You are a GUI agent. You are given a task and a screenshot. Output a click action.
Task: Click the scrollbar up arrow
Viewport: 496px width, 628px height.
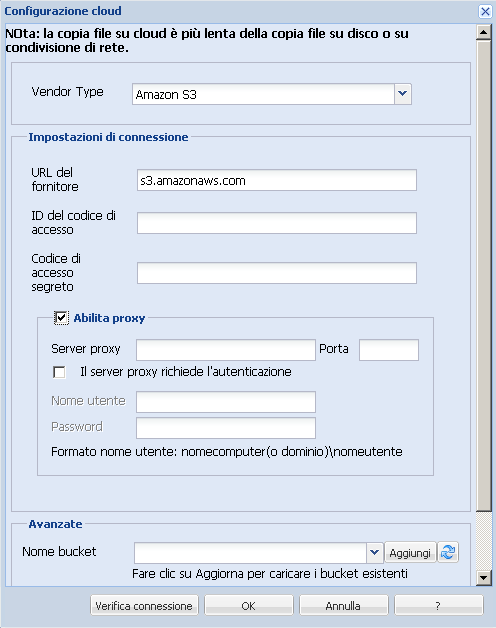pyautogui.click(x=484, y=32)
